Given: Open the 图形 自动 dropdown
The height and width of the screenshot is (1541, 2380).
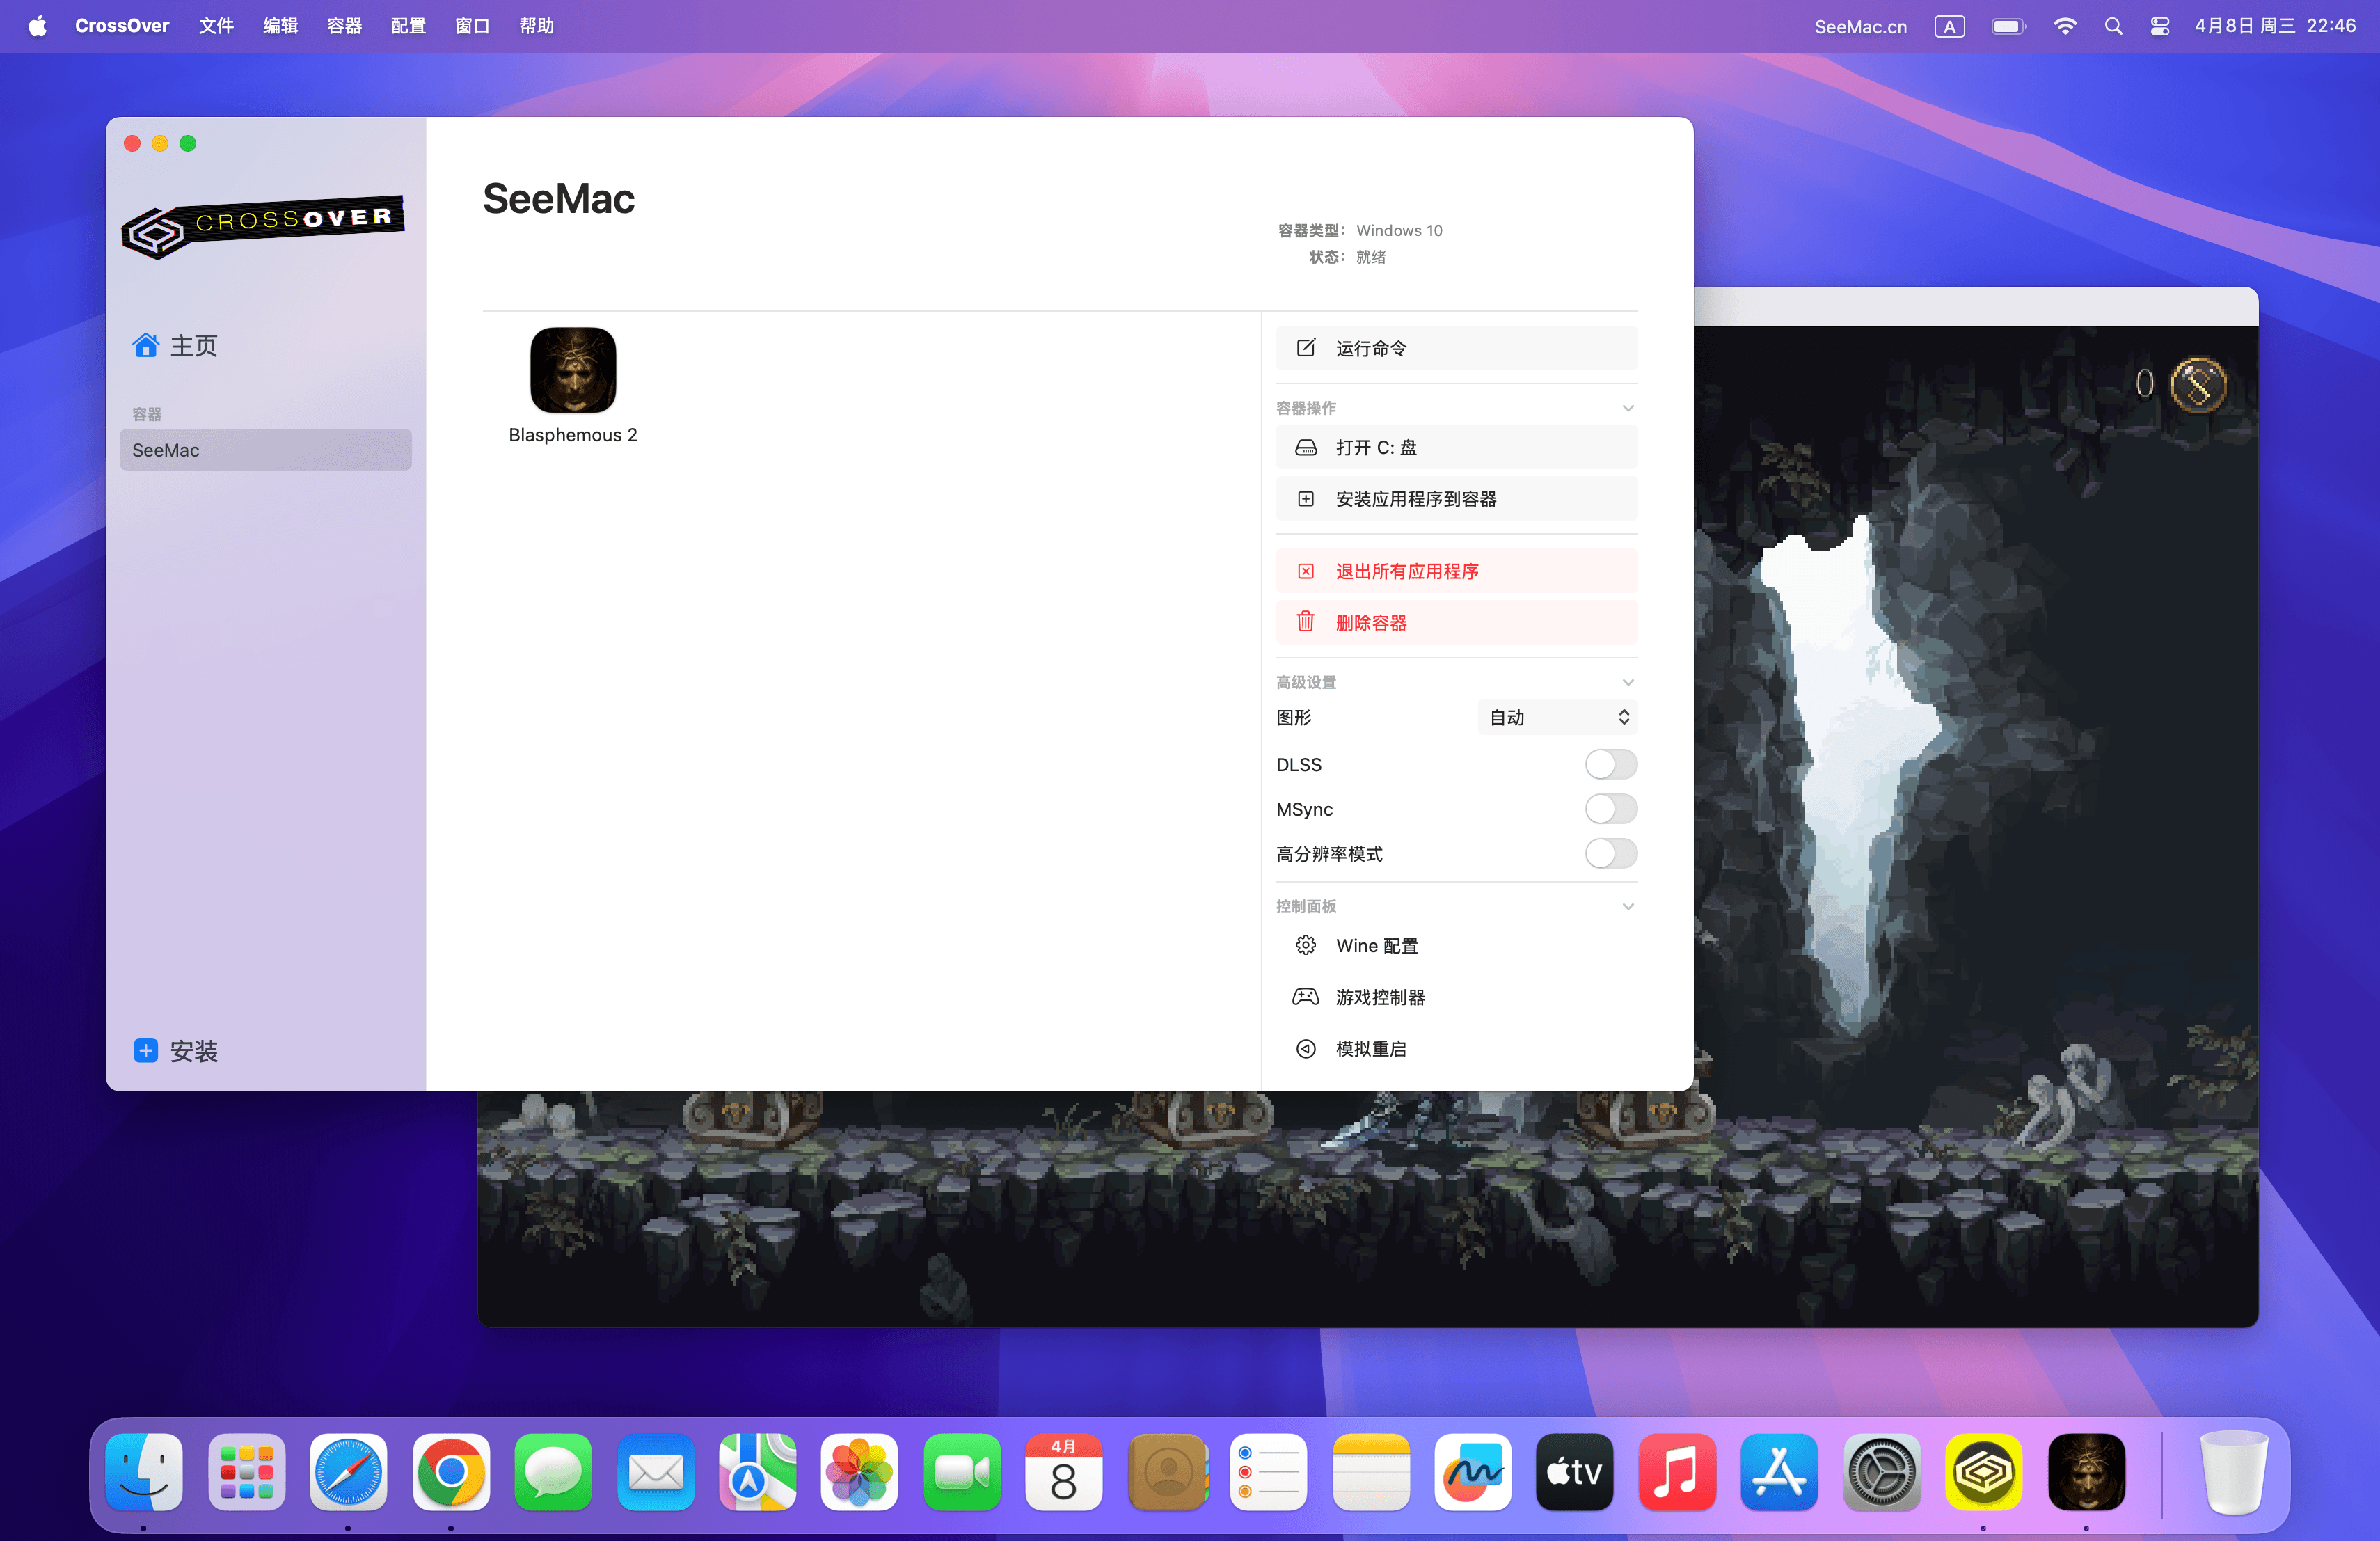Looking at the screenshot, I should pos(1557,717).
